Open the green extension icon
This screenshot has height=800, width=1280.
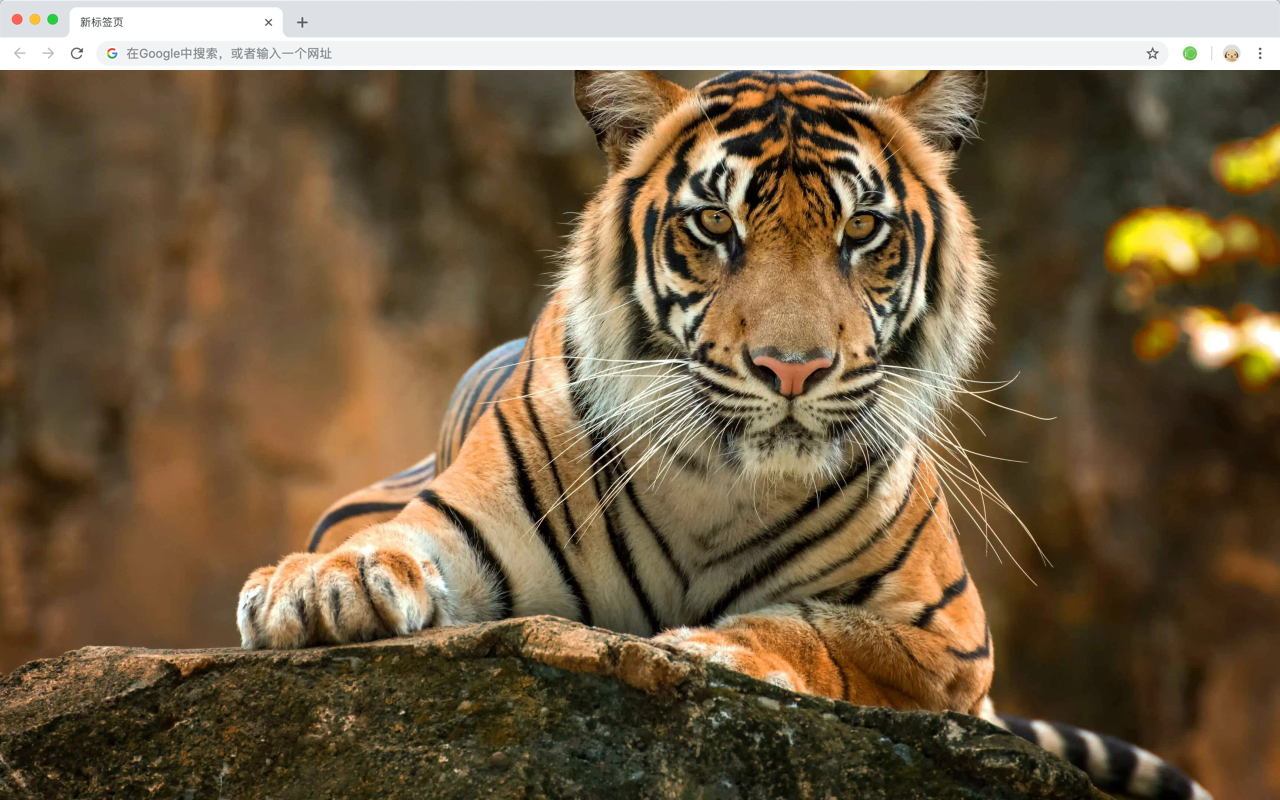(x=1190, y=53)
